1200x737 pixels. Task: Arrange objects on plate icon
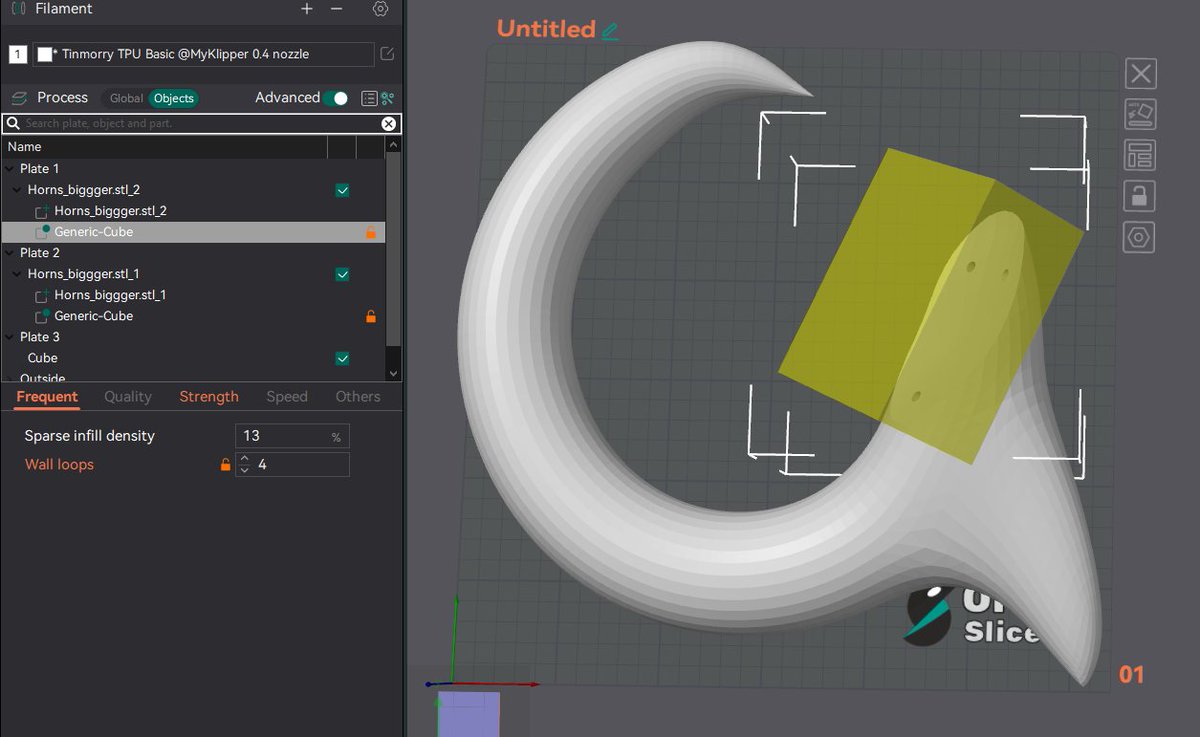pyautogui.click(x=1141, y=155)
